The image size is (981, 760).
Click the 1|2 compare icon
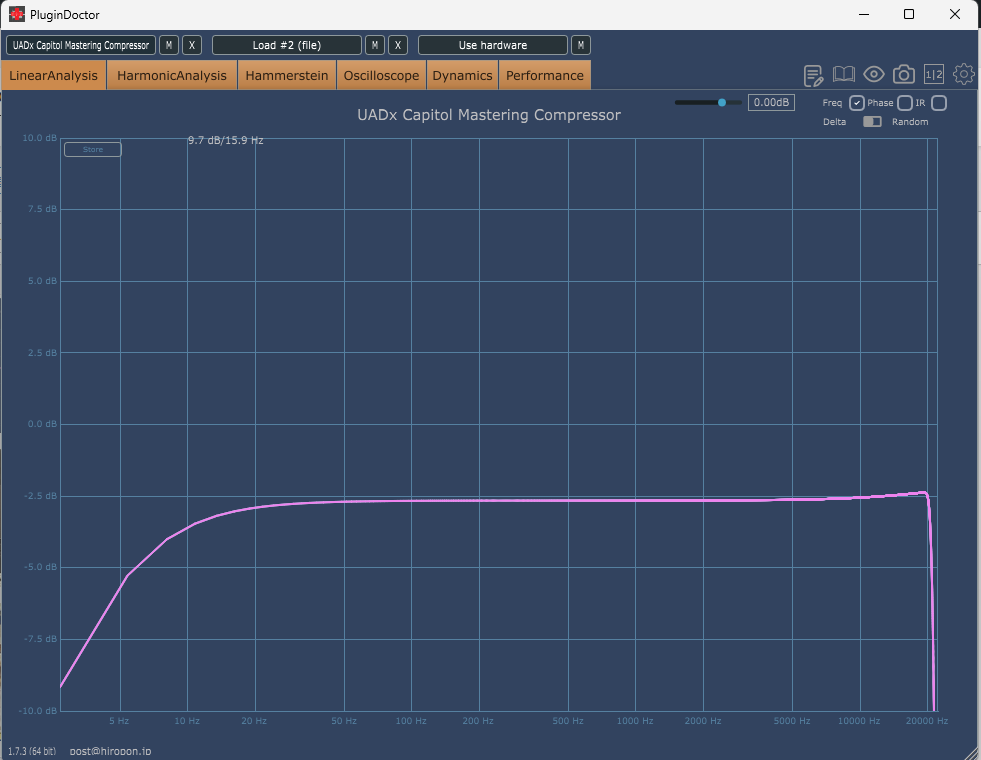(933, 74)
